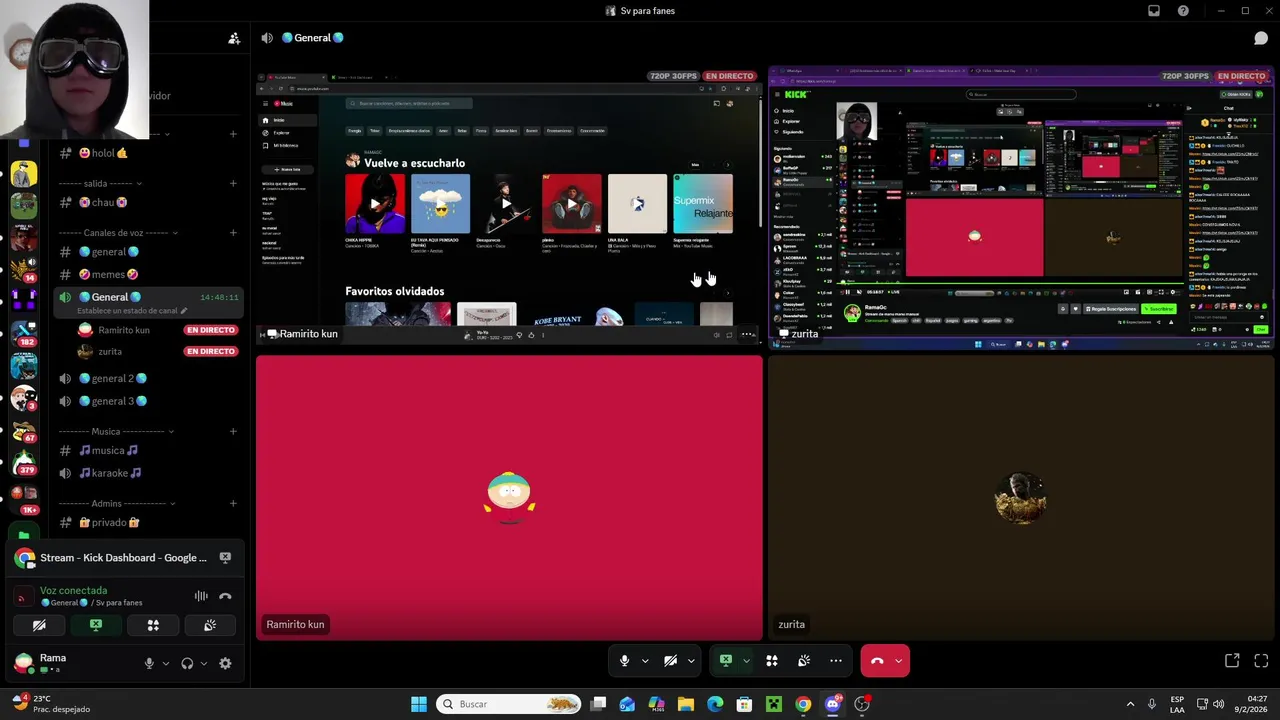The width and height of the screenshot is (1280, 720).
Task: Mute microphone in call control bar
Action: (624, 661)
